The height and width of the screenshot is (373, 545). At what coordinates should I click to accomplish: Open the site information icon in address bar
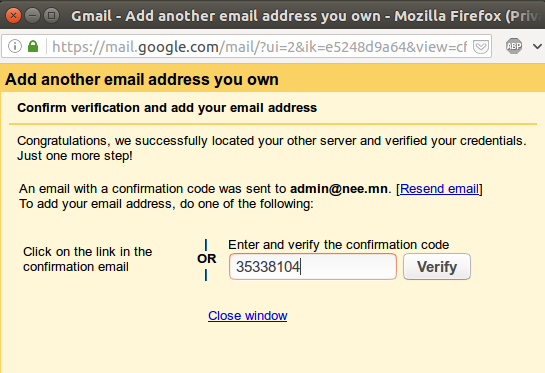(15, 46)
